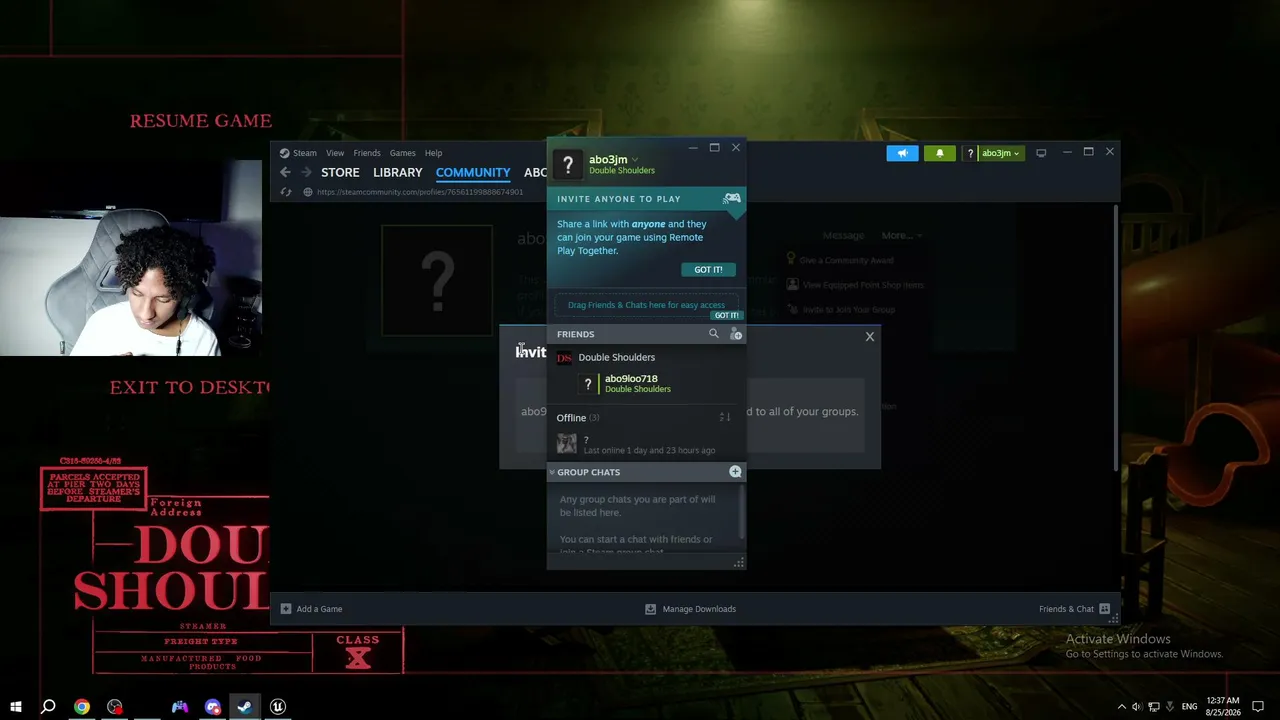This screenshot has width=1280, height=720.
Task: Go forward with the Steam forward arrow
Action: click(x=307, y=172)
